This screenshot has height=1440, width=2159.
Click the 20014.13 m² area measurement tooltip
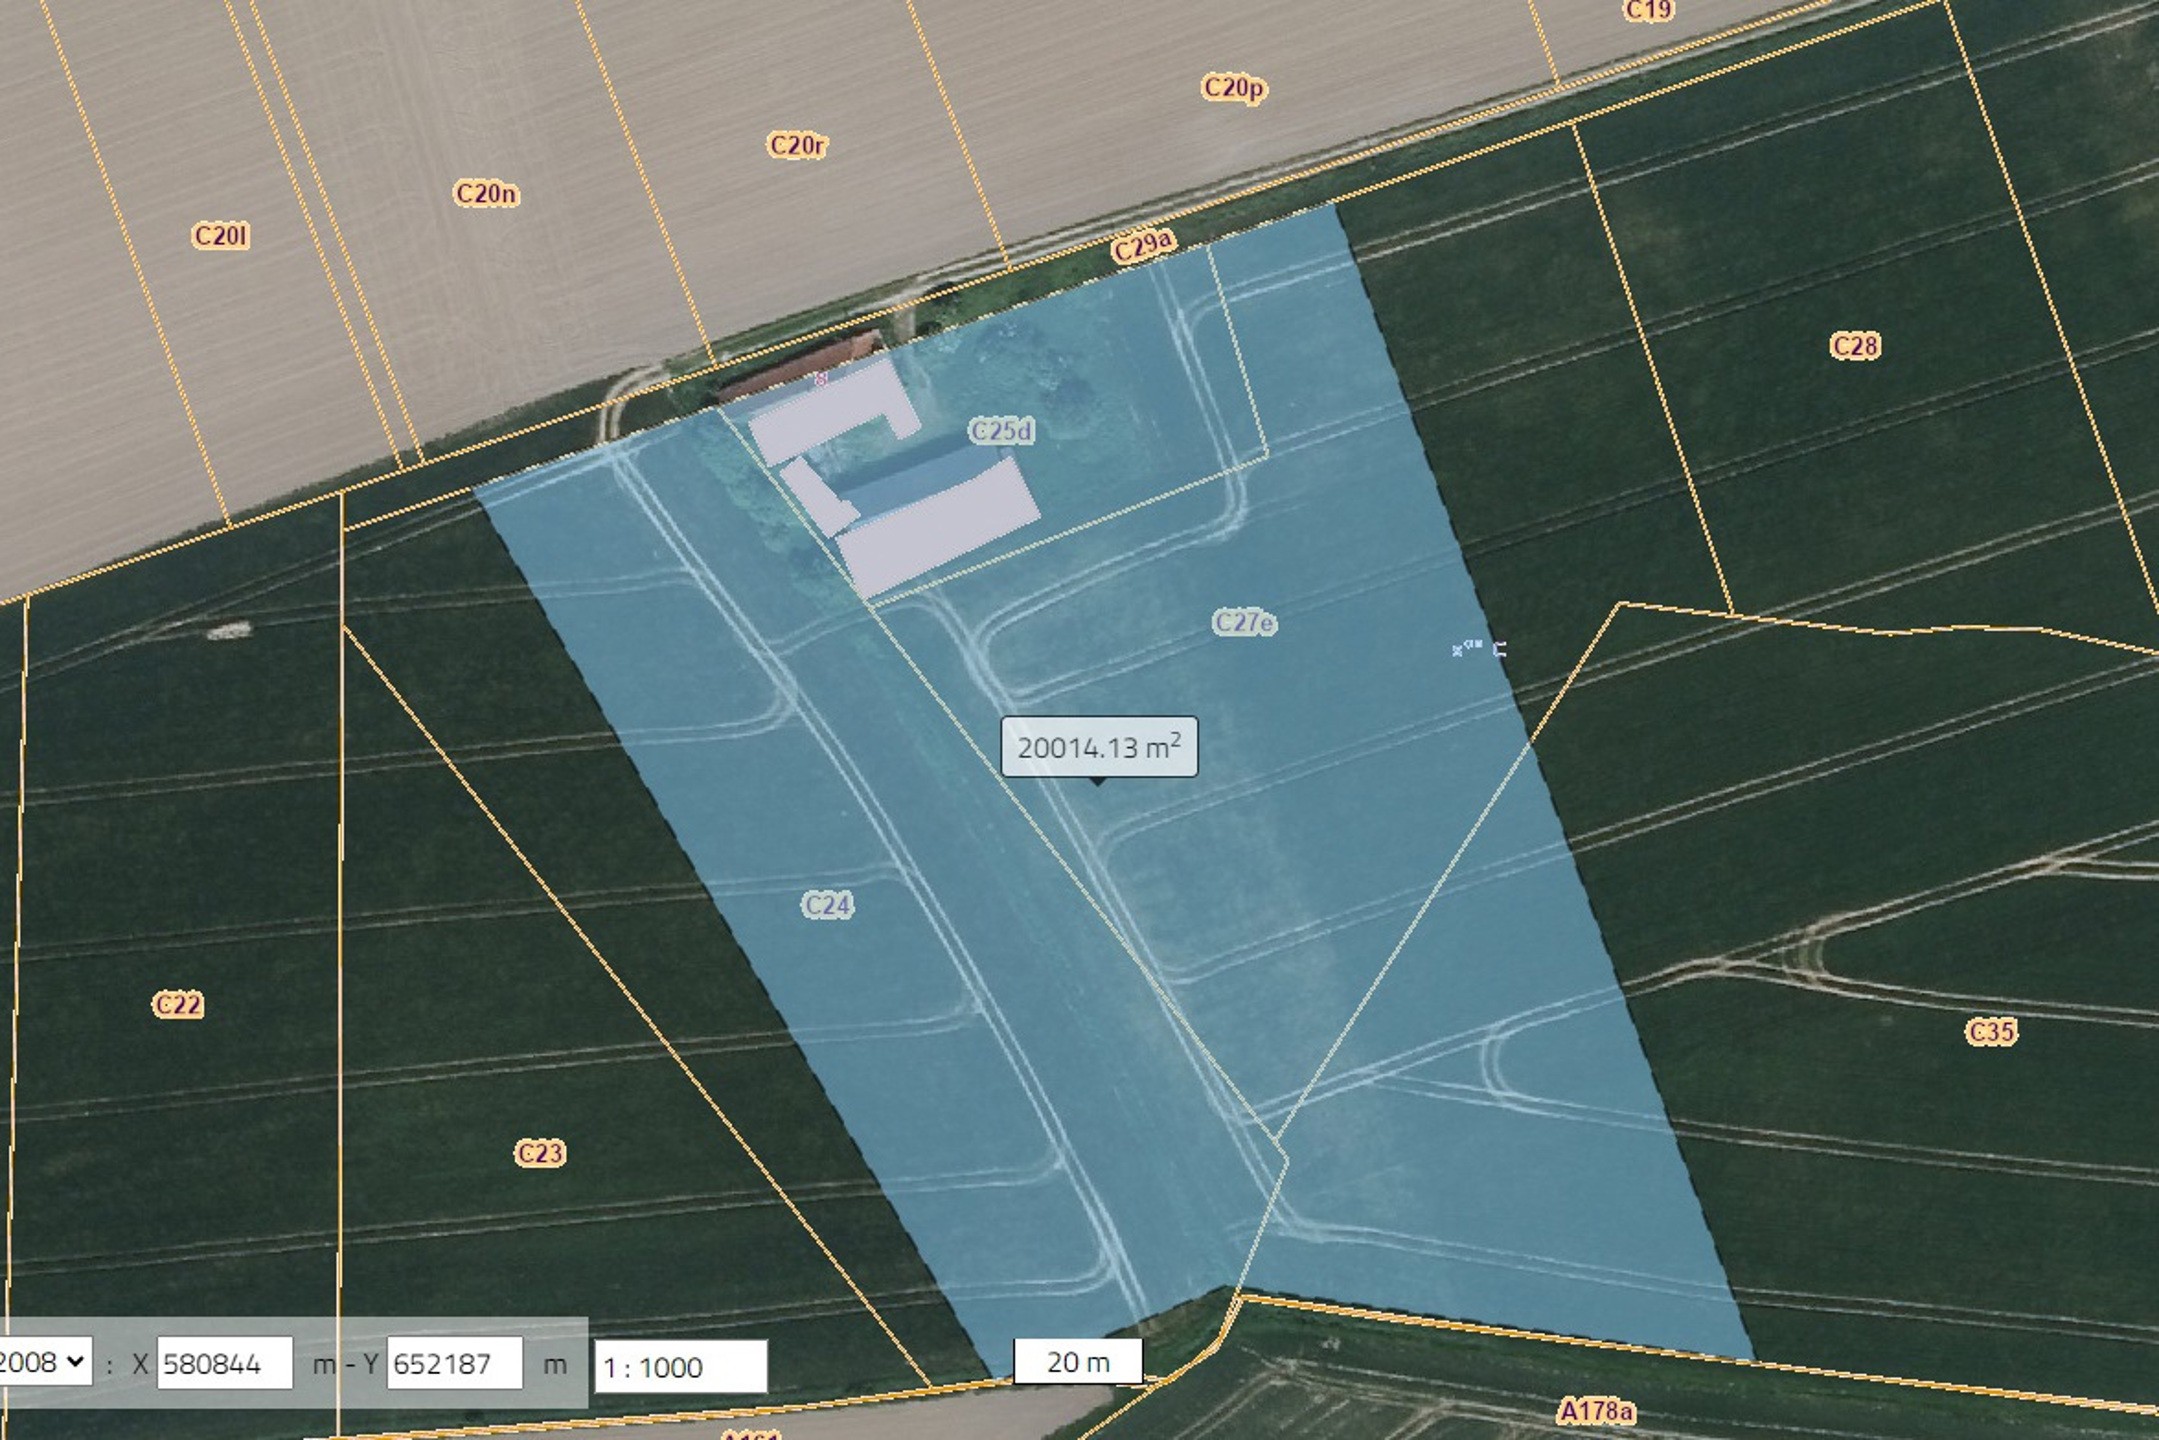(1099, 747)
